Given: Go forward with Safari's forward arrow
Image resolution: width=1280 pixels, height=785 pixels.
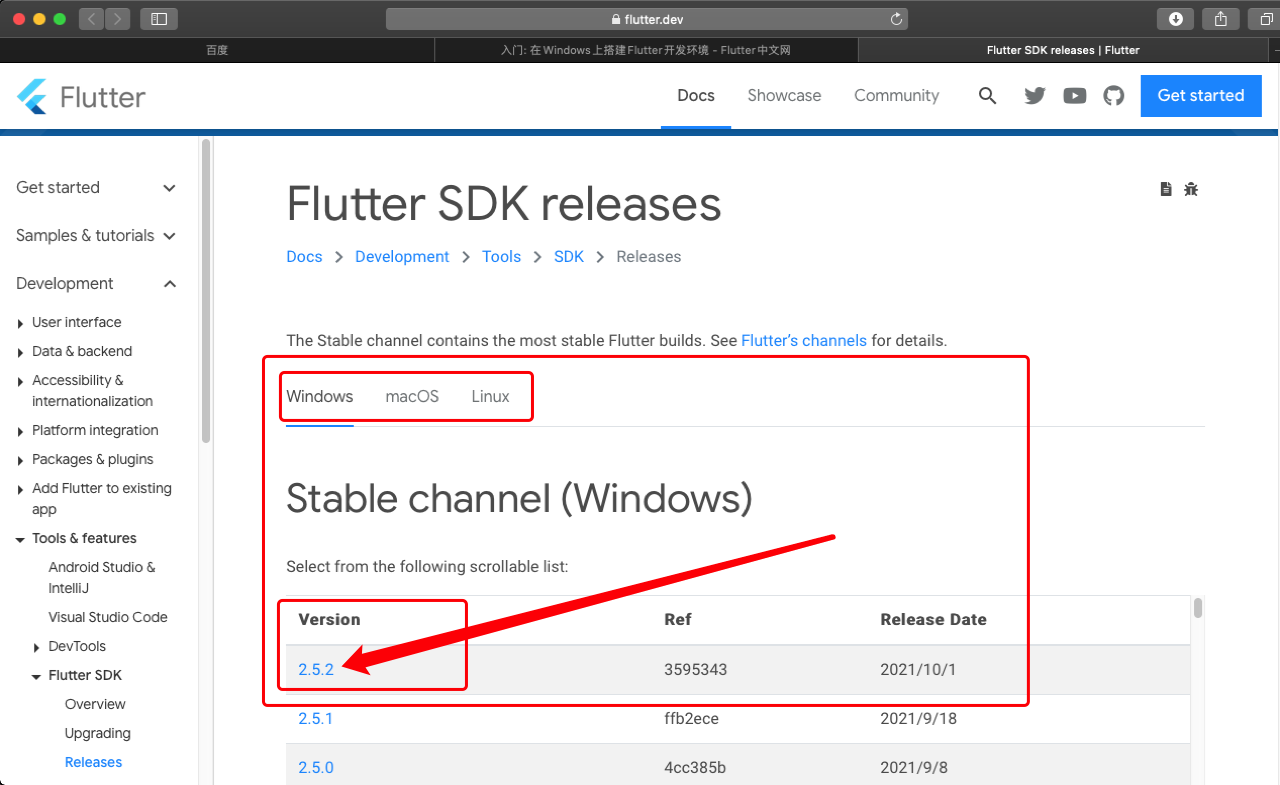Looking at the screenshot, I should [x=118, y=18].
